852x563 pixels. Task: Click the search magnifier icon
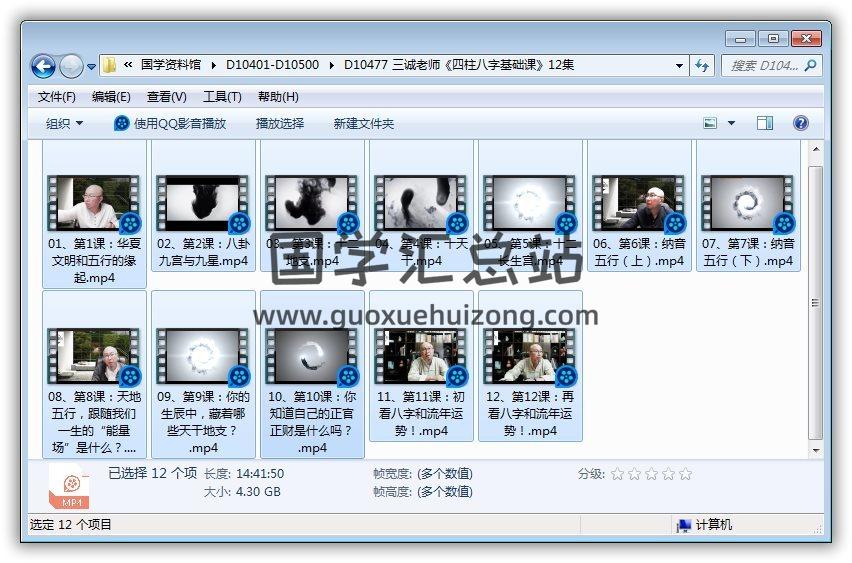point(810,65)
